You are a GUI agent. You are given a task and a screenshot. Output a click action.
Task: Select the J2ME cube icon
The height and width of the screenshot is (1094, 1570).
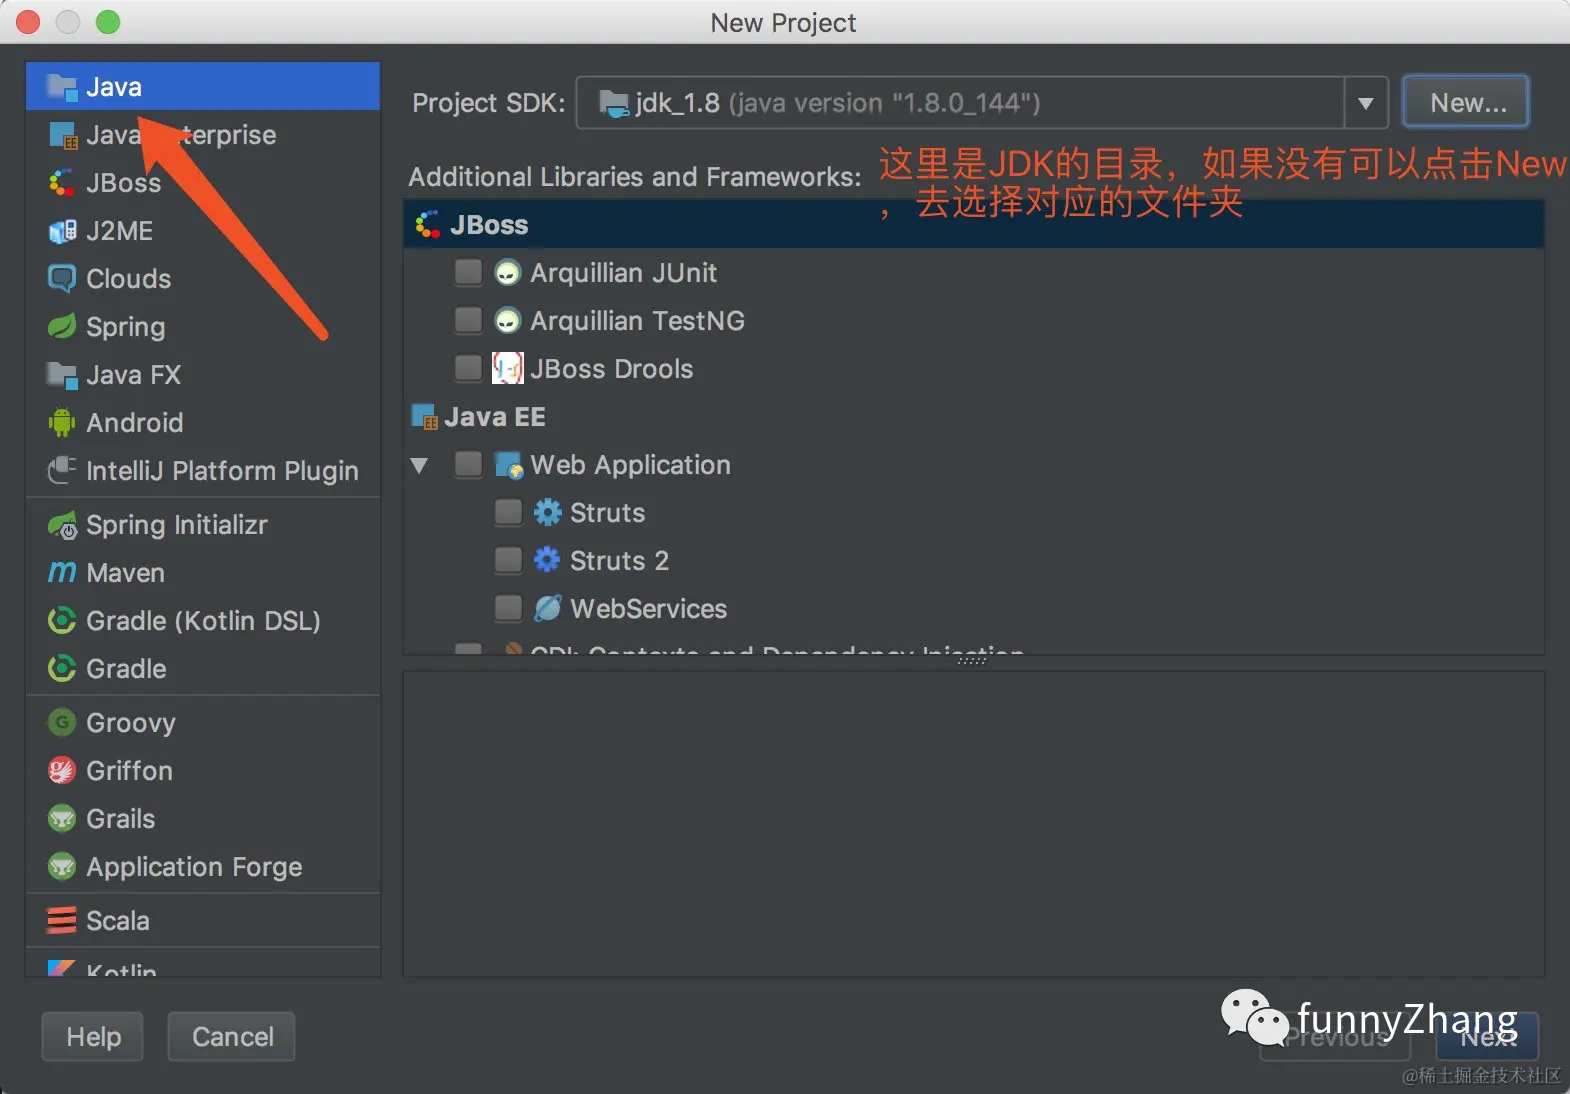[62, 231]
